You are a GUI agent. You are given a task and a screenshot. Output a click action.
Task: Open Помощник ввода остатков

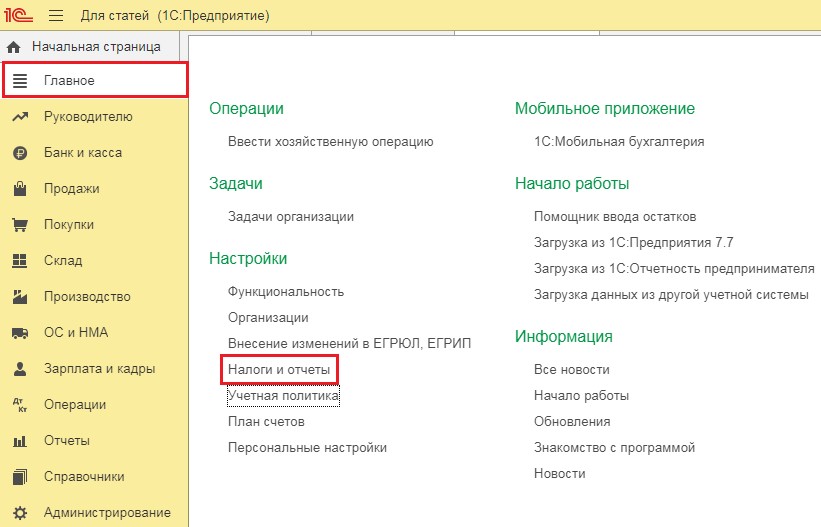pyautogui.click(x=614, y=216)
